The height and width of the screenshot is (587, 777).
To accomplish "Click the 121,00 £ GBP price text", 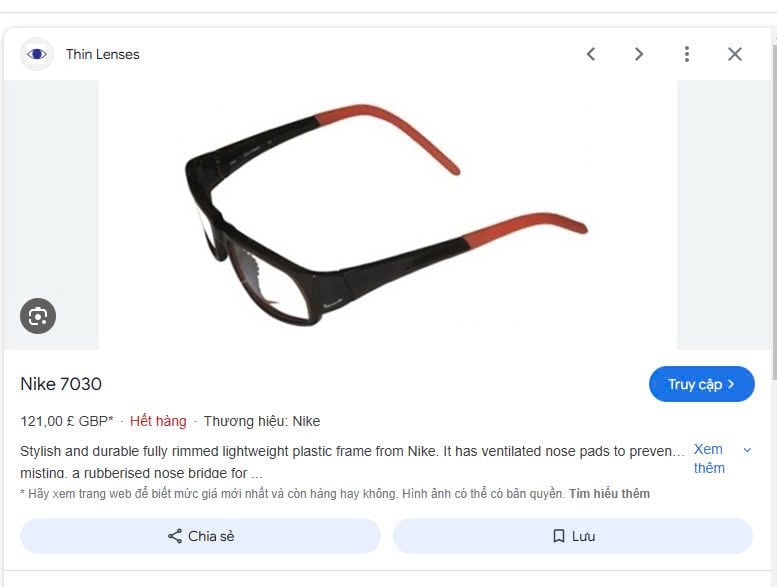I will point(66,421).
